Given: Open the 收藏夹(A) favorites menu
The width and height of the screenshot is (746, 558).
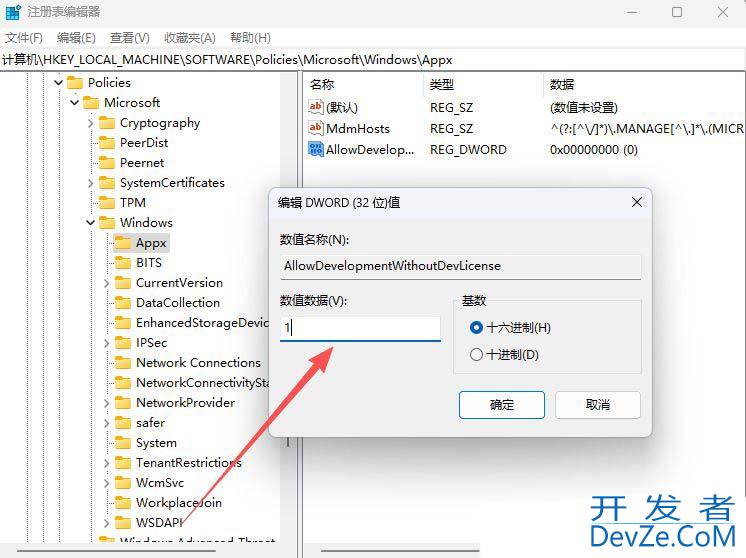Looking at the screenshot, I should 189,38.
